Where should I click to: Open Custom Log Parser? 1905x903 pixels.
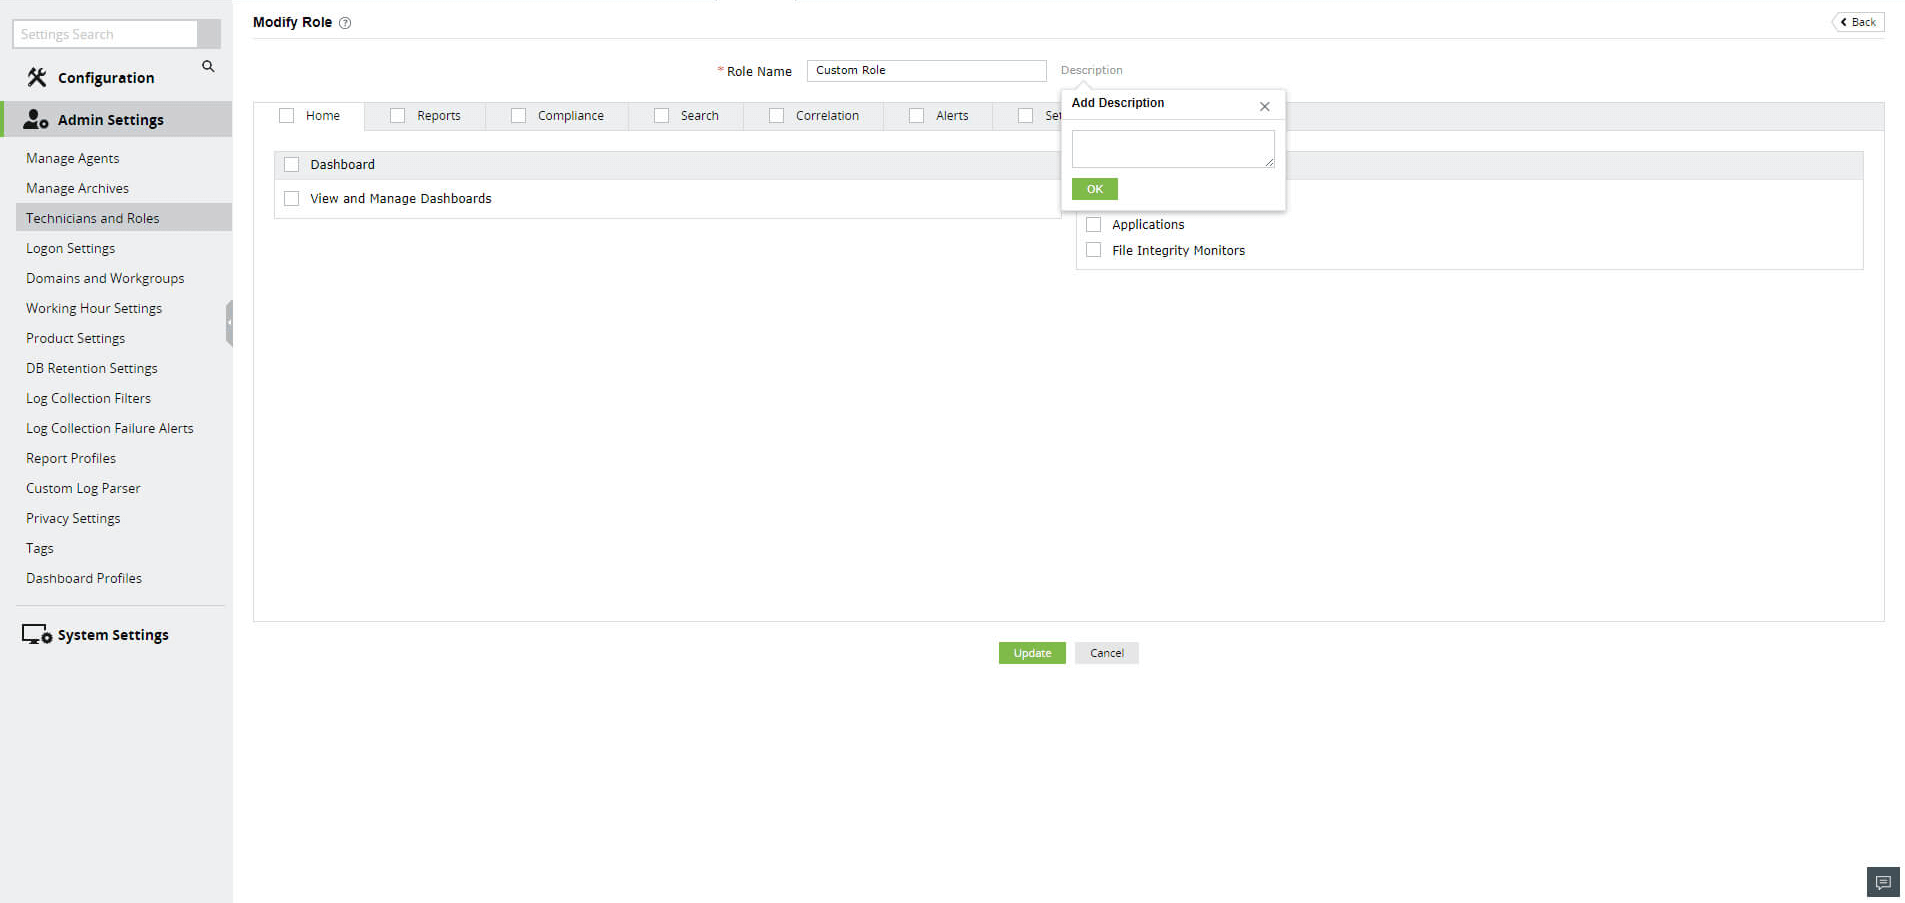[x=84, y=488]
